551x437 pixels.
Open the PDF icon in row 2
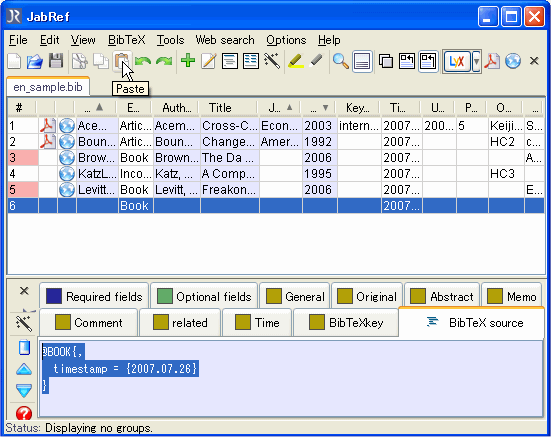pyautogui.click(x=47, y=142)
